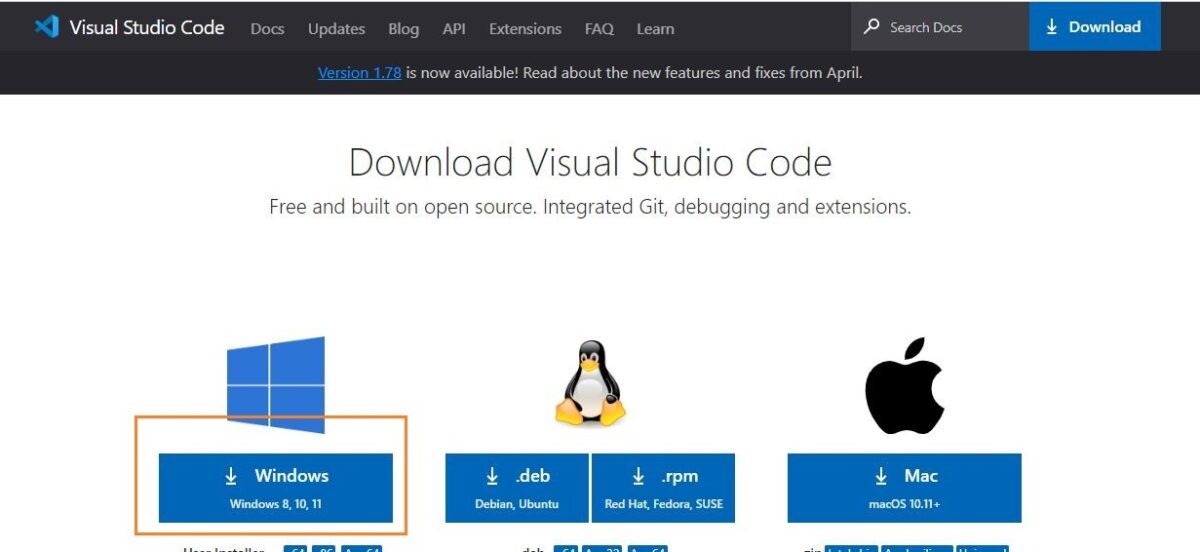This screenshot has width=1200, height=552.
Task: Click the Apple logo image
Action: pos(905,385)
